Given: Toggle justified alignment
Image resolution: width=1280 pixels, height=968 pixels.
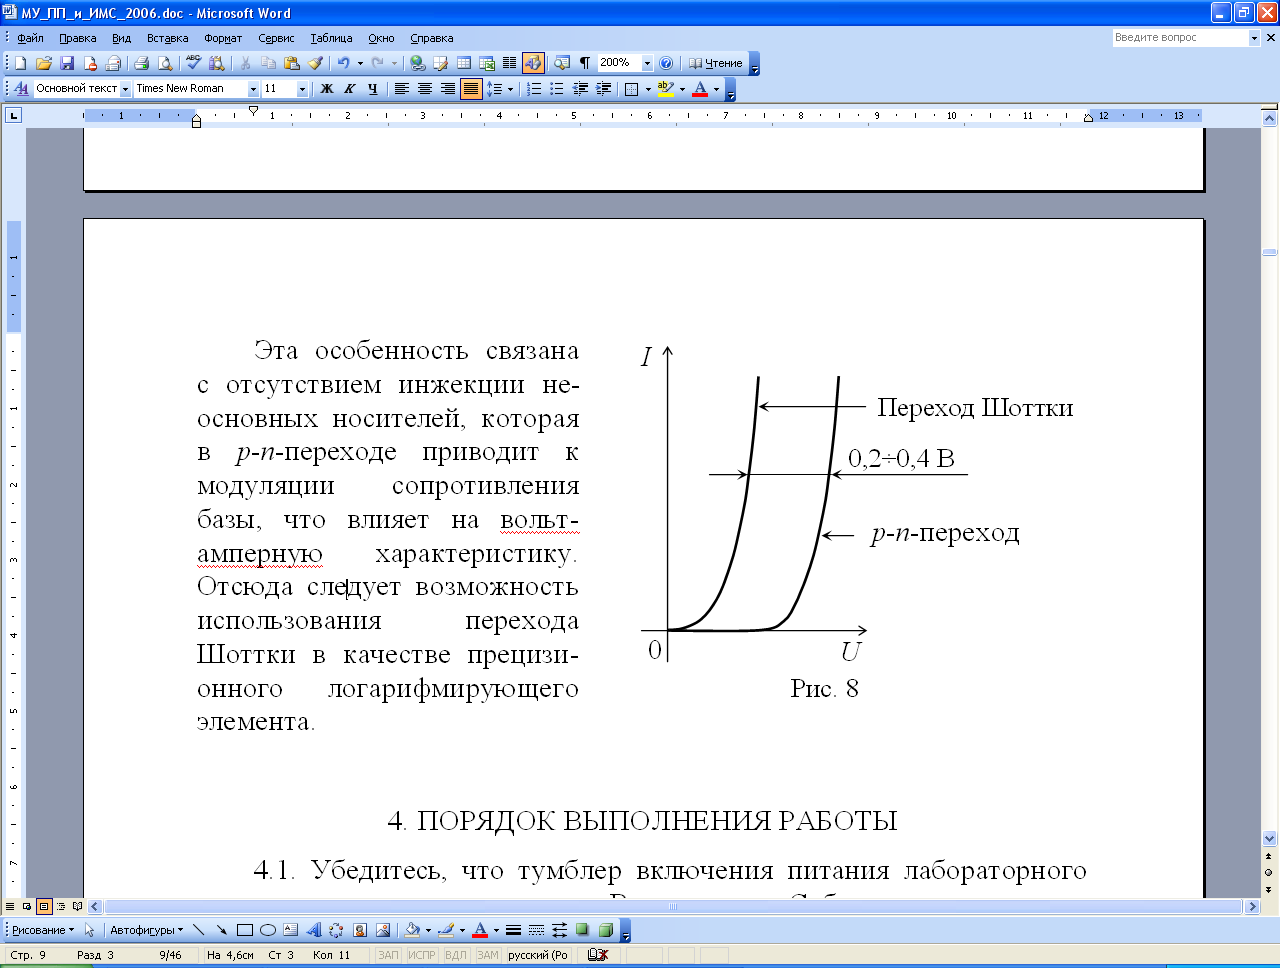Looking at the screenshot, I should click(x=471, y=89).
